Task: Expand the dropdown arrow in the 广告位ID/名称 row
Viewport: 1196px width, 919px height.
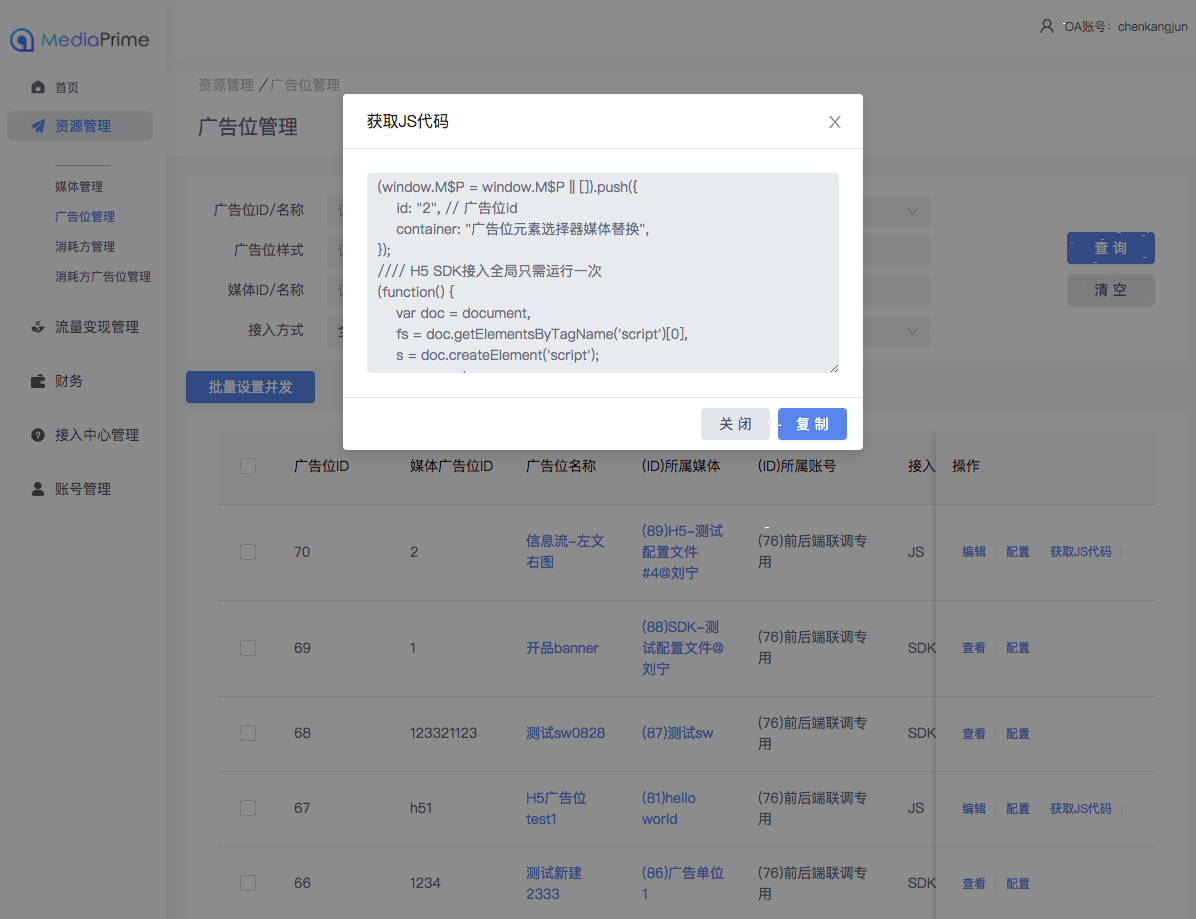Action: click(x=912, y=212)
